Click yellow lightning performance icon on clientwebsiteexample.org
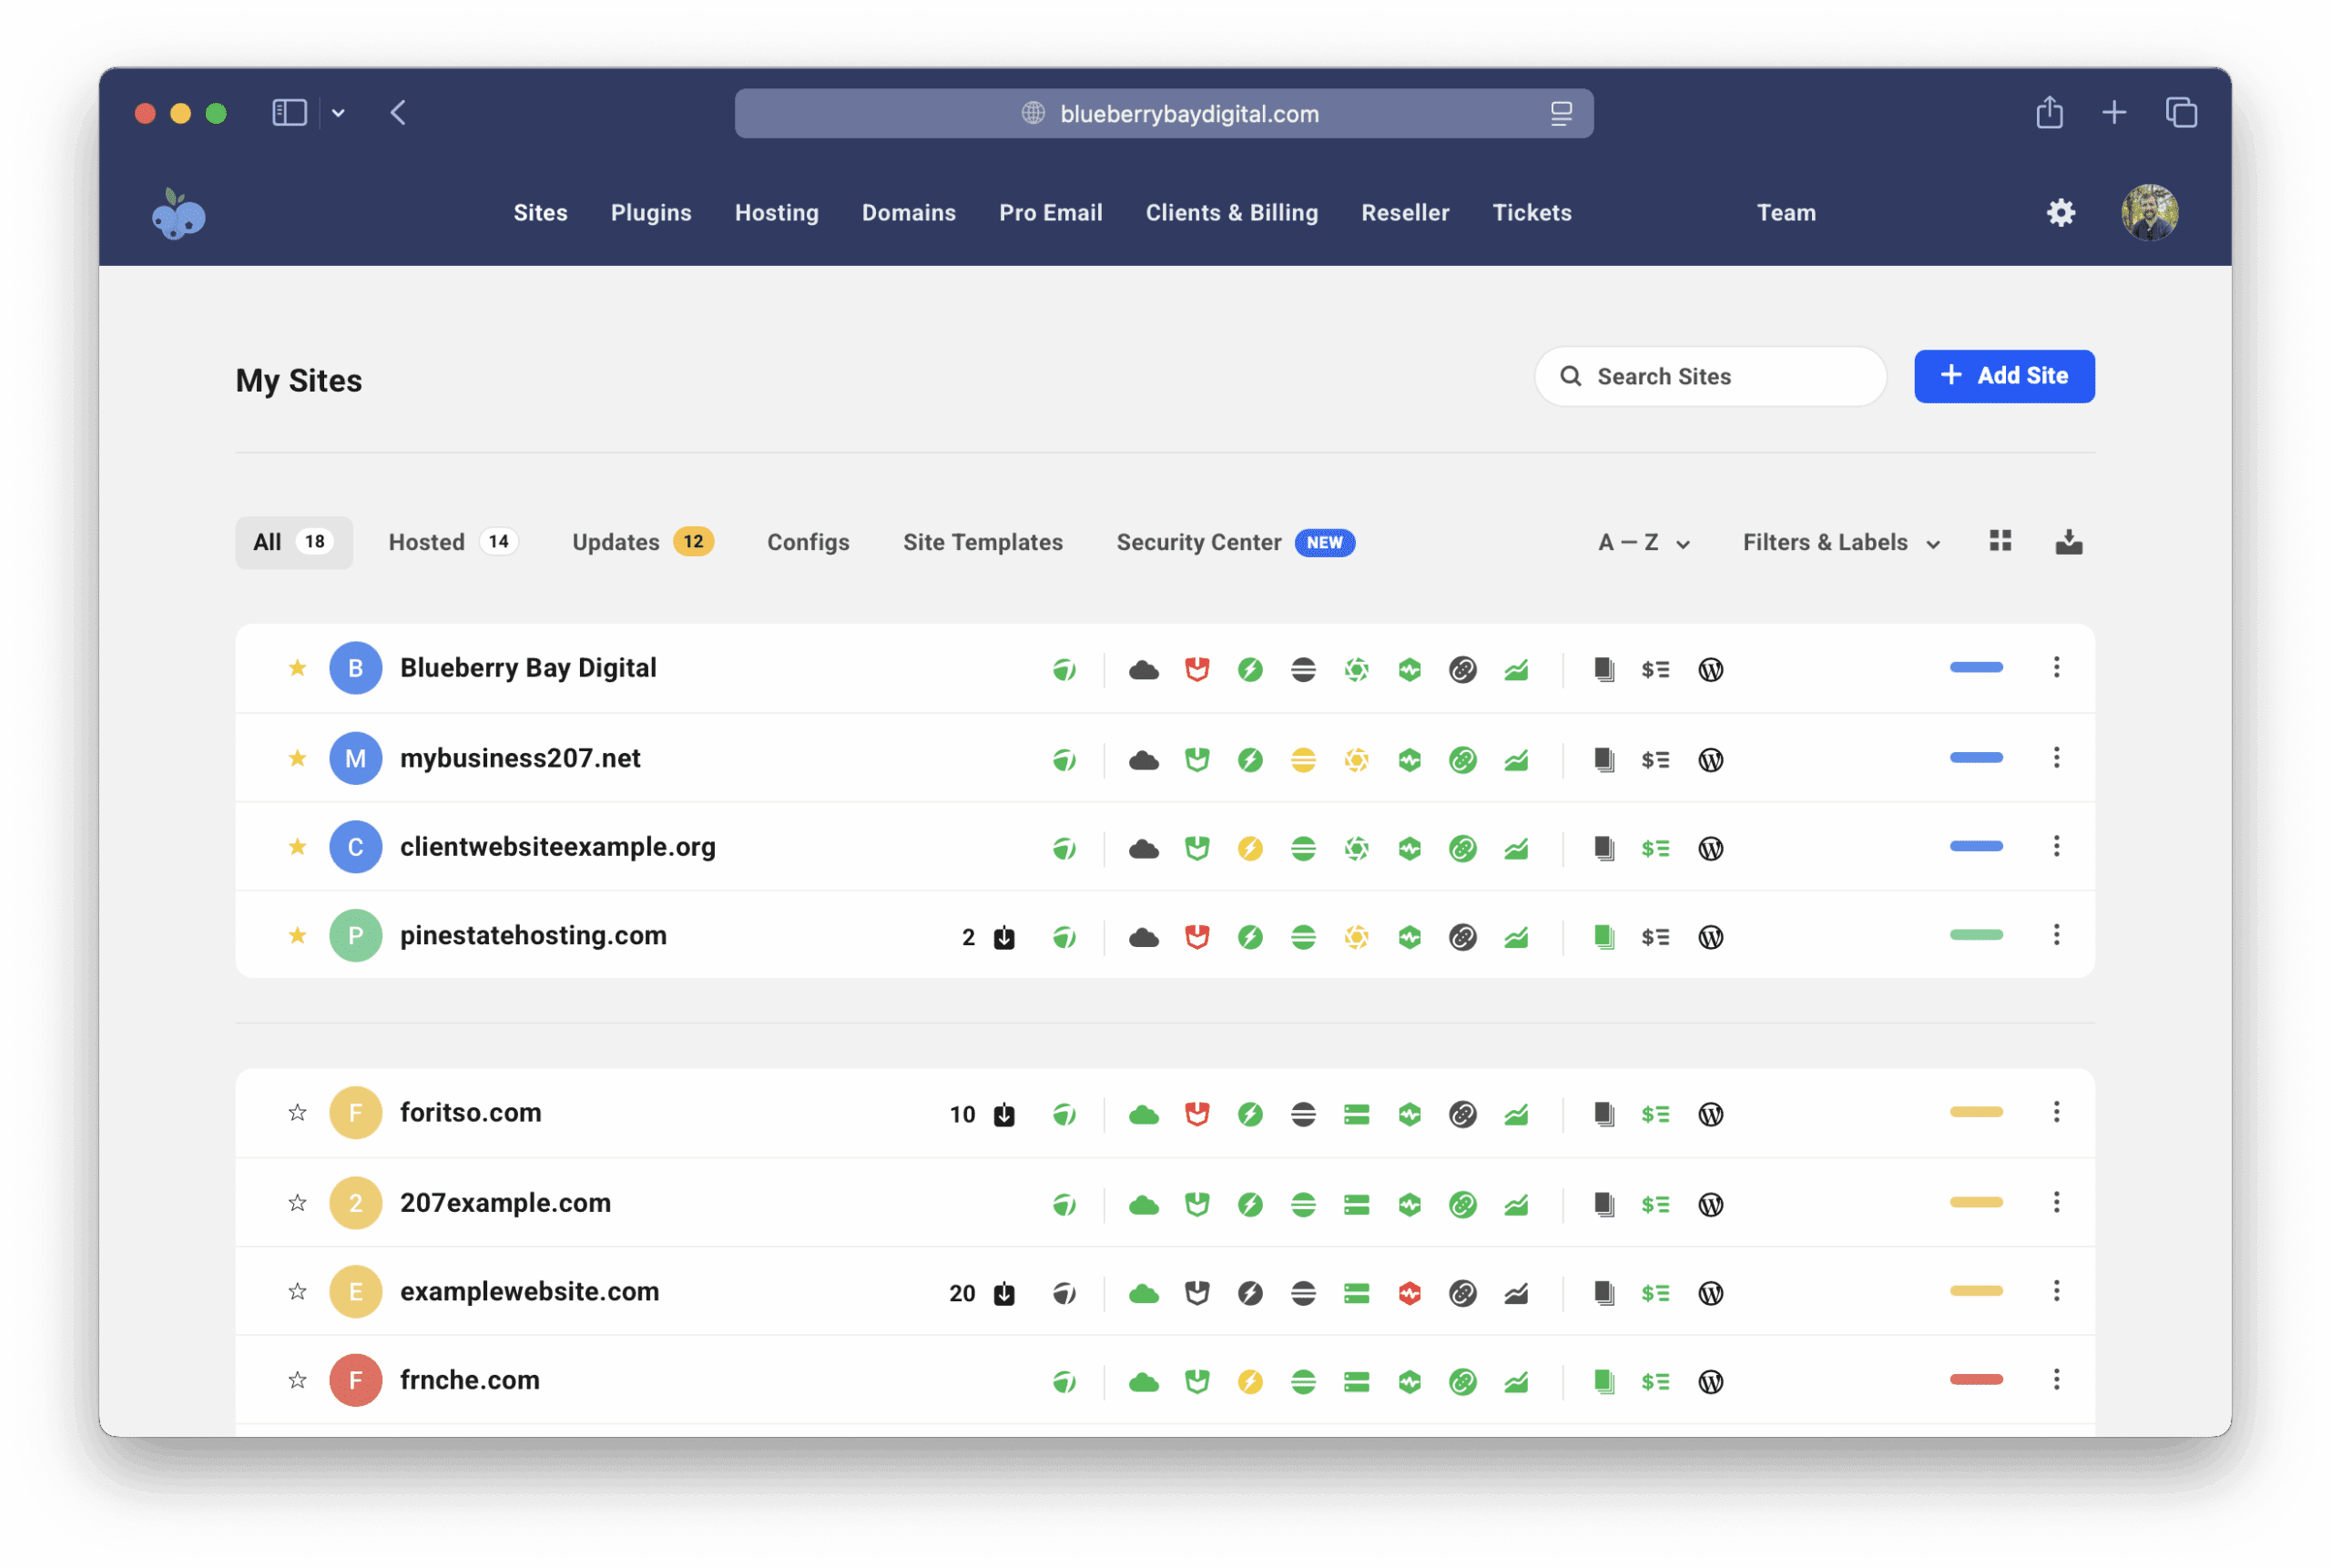Screen dimensions: 2331x1568 [x=1250, y=849]
